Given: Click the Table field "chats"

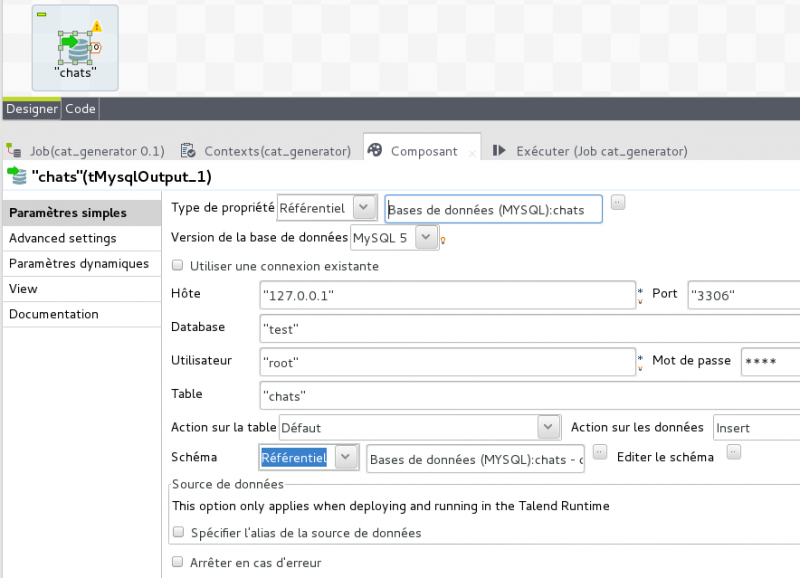Looking at the screenshot, I should (530, 395).
